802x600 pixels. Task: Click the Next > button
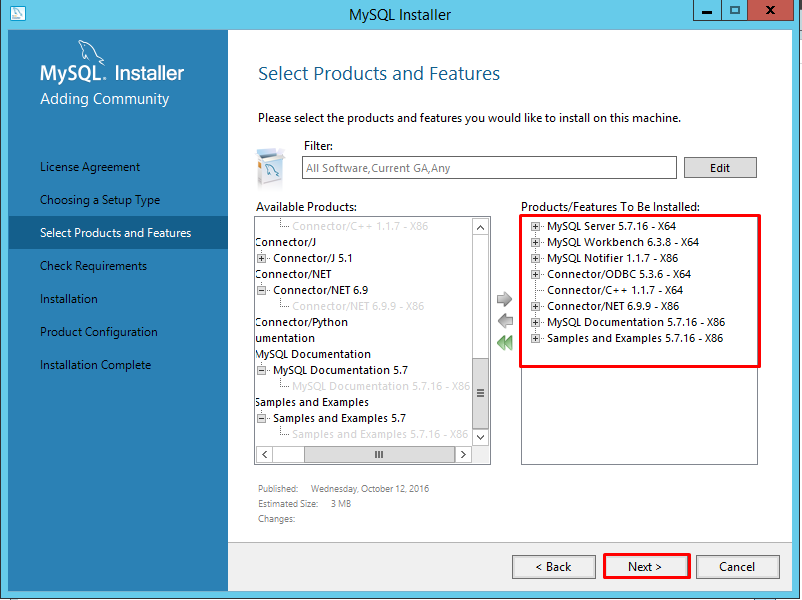(x=646, y=567)
